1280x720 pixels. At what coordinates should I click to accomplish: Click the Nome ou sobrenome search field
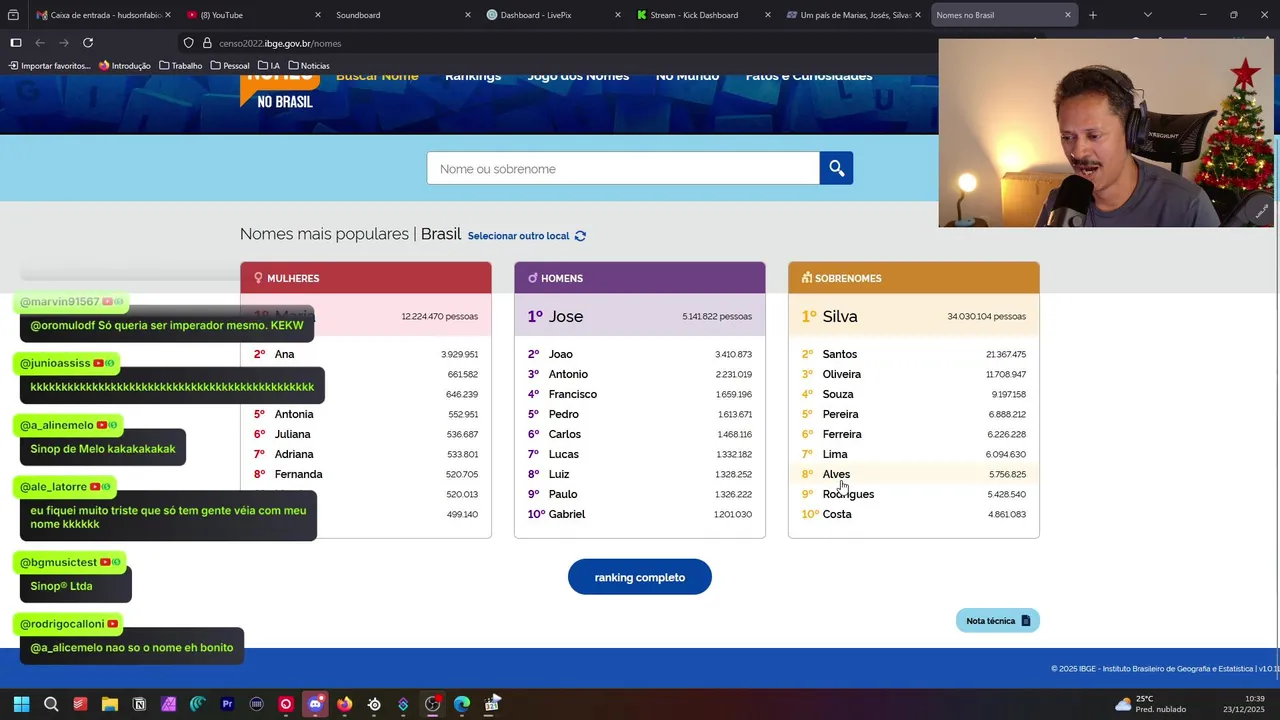[x=623, y=168]
